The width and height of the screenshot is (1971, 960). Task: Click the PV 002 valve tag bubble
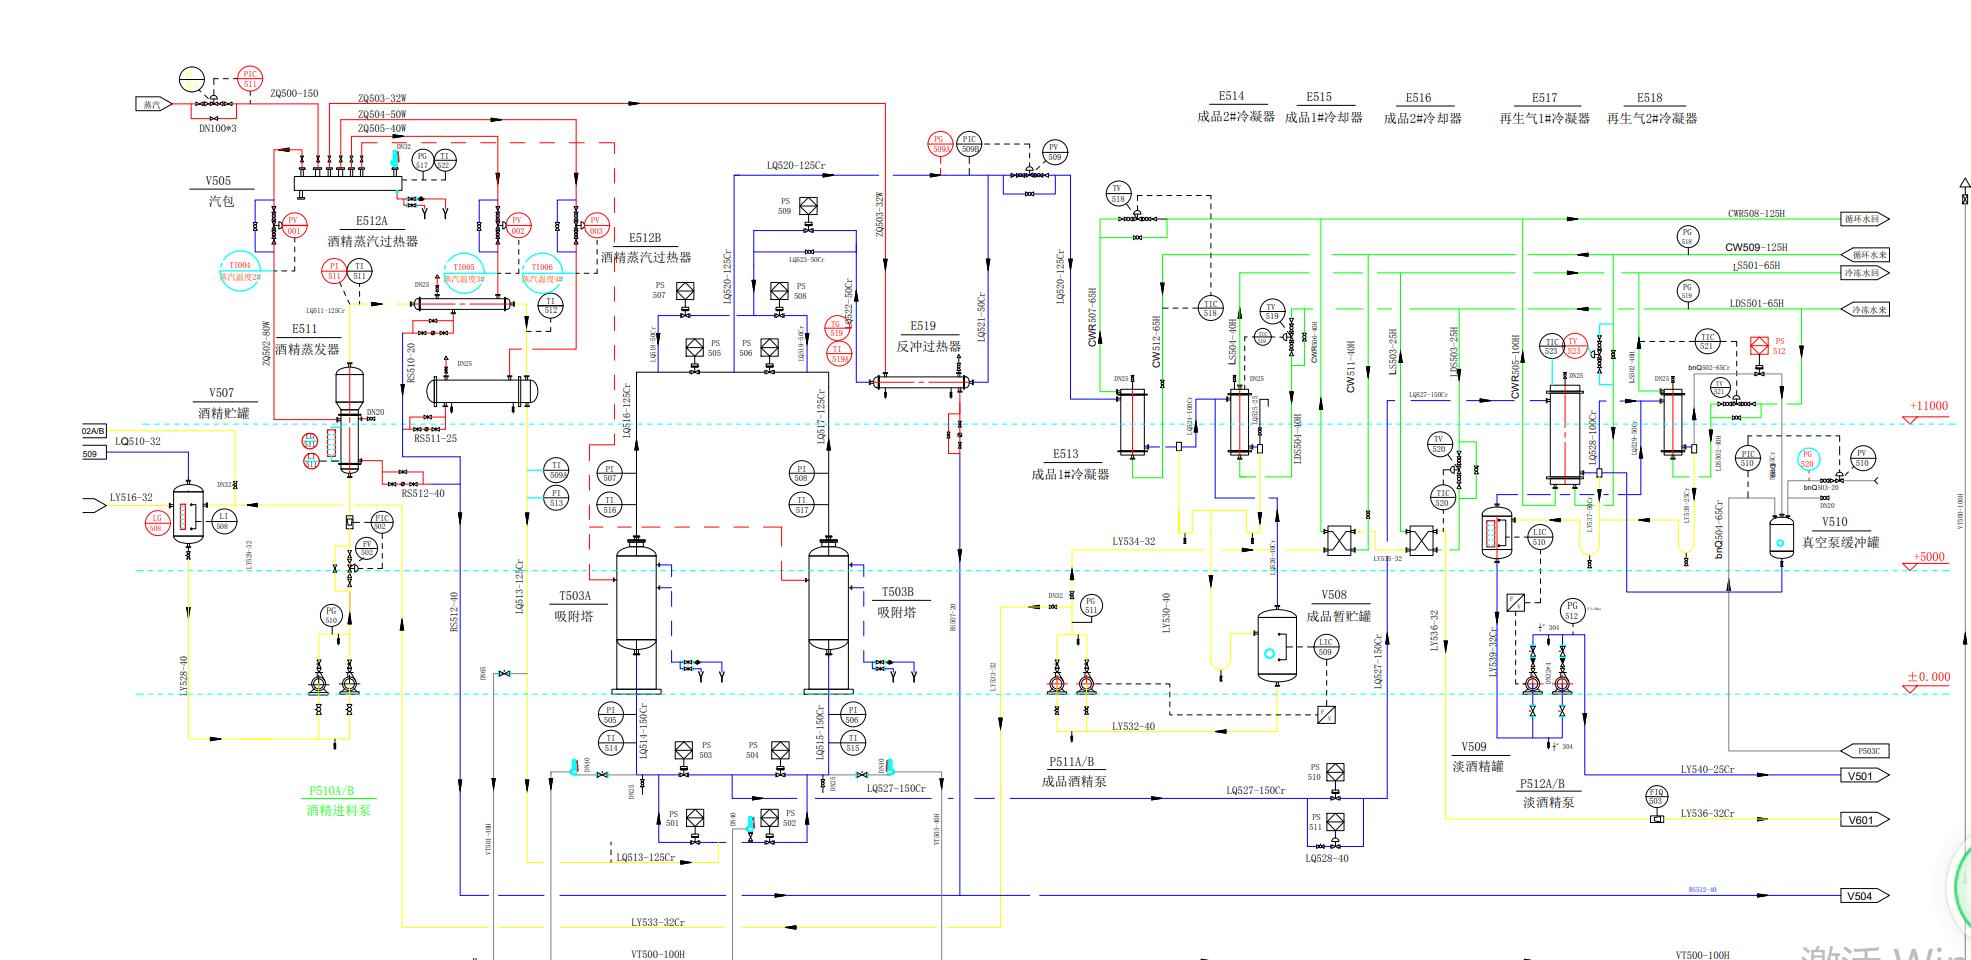518,225
